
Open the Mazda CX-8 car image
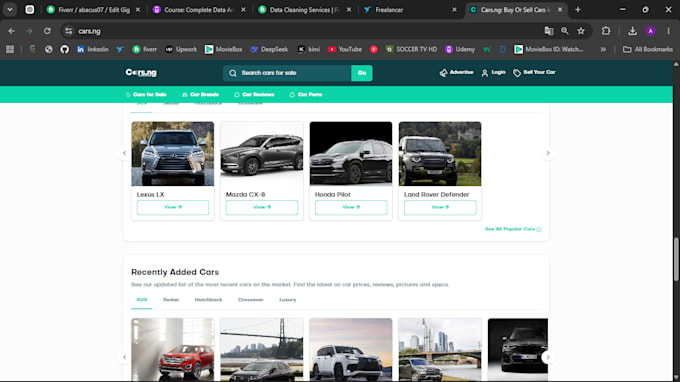click(x=262, y=154)
